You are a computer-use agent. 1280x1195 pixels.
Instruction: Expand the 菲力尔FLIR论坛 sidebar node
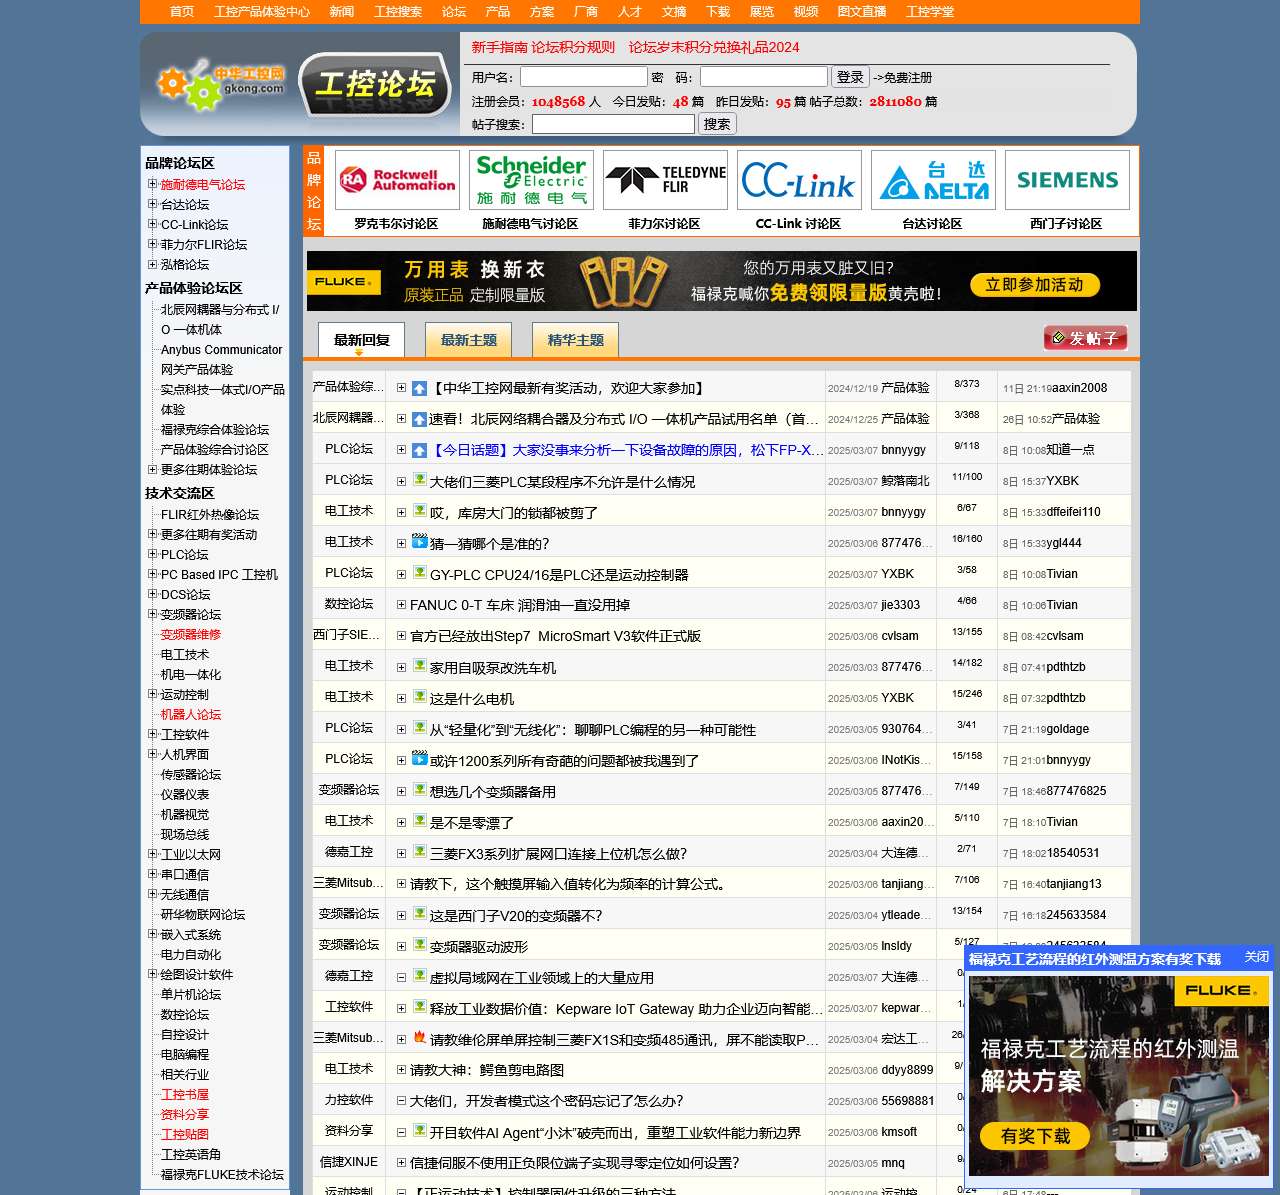tap(153, 244)
